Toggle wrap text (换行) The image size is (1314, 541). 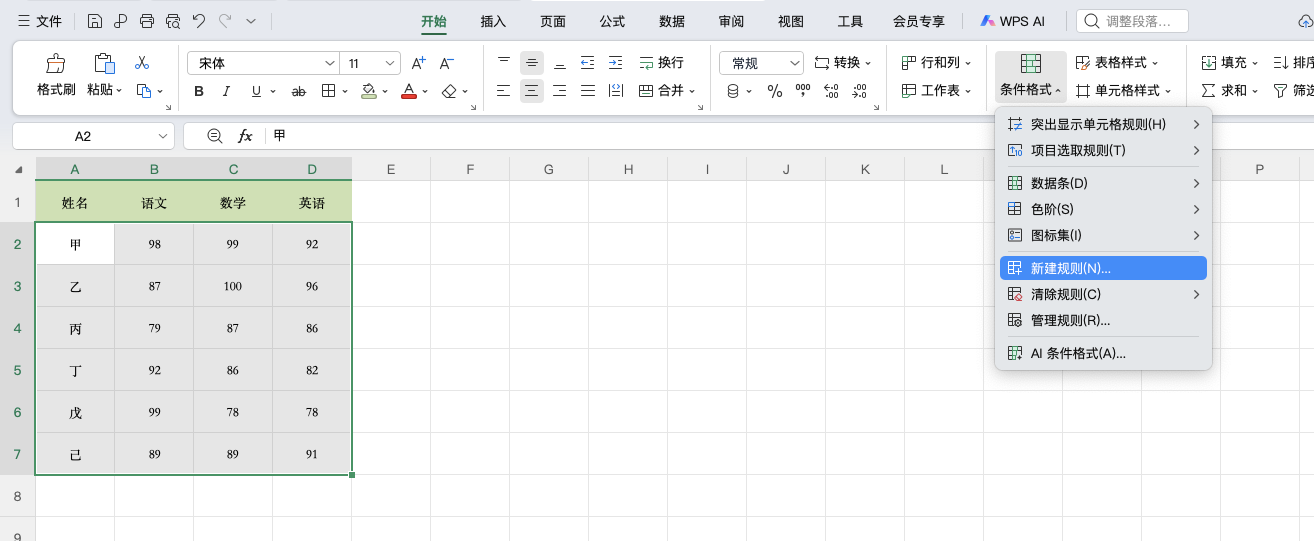click(662, 63)
